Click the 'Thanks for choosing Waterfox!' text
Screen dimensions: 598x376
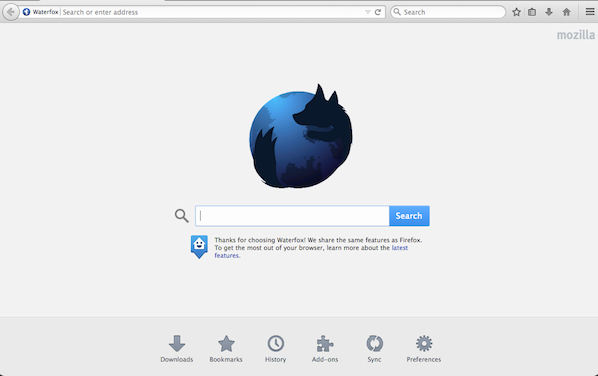[x=260, y=240]
